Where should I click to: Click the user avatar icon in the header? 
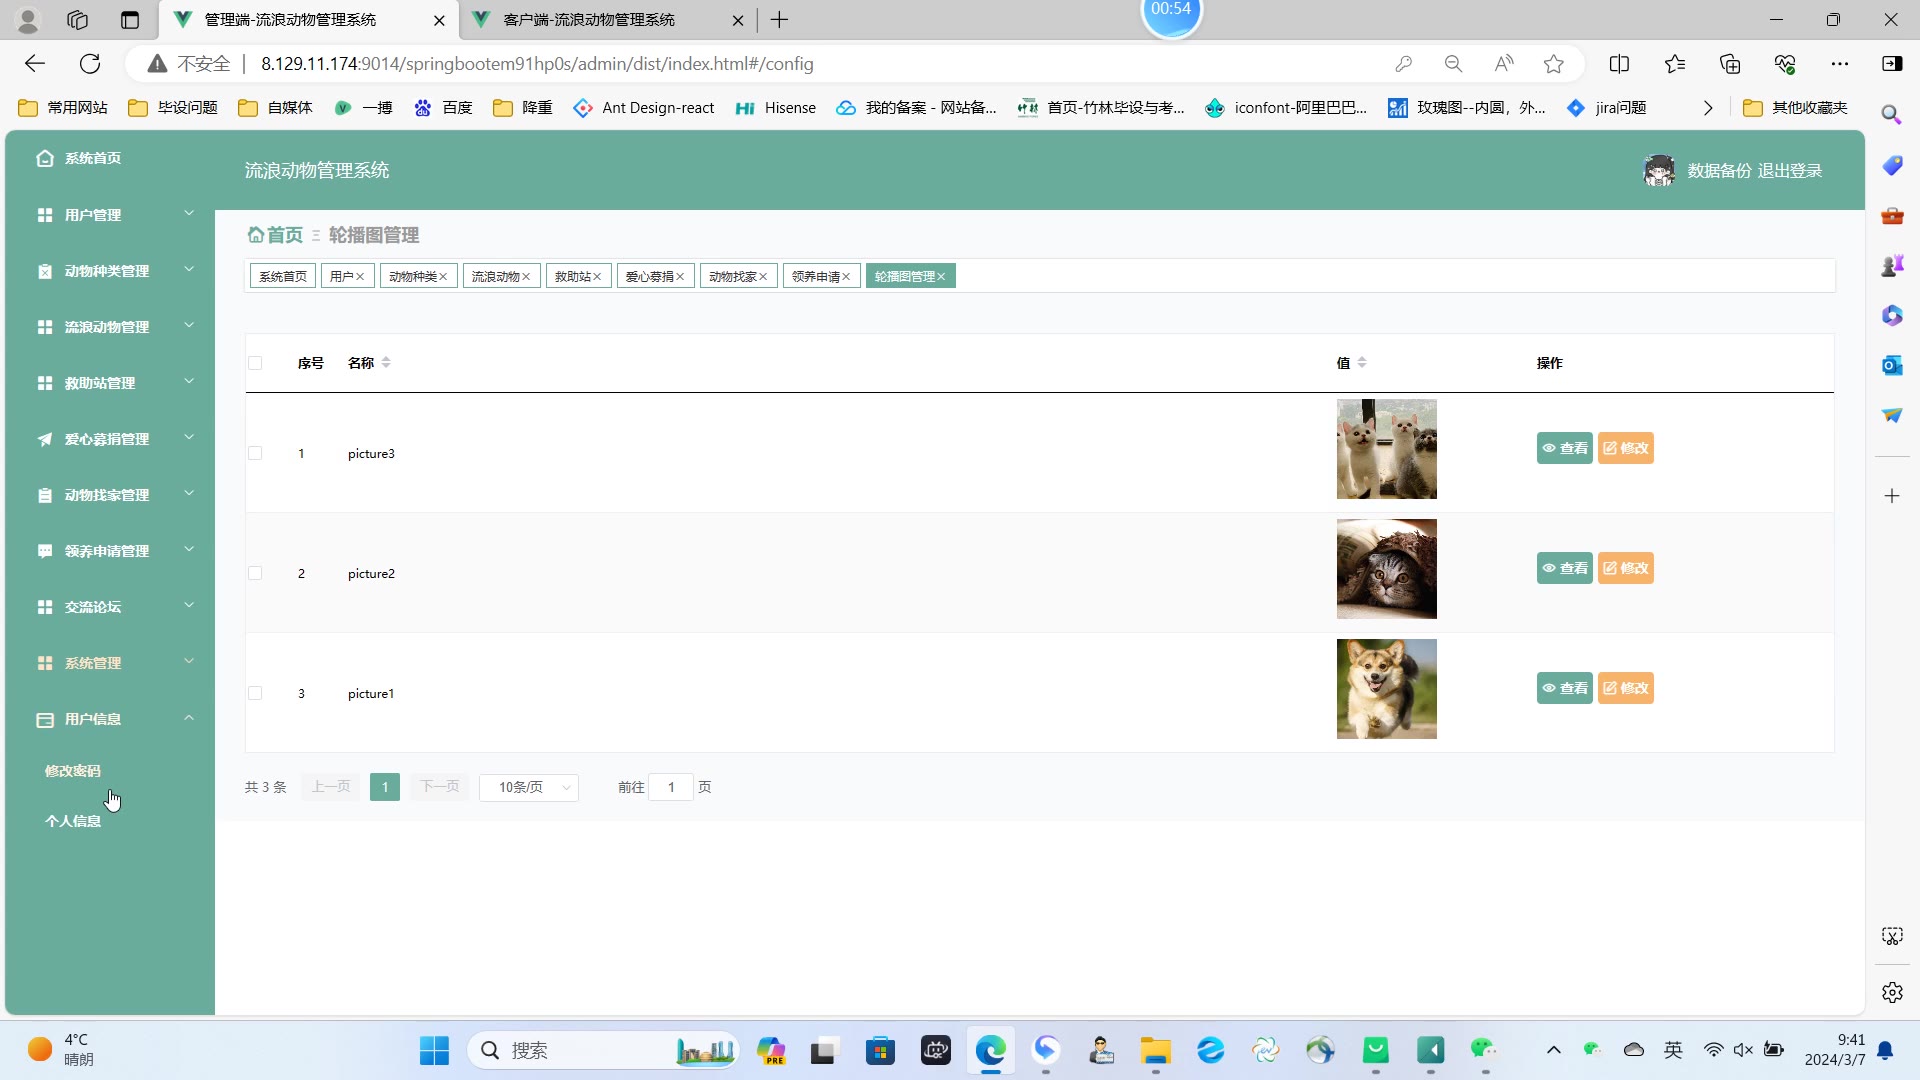[1659, 171]
